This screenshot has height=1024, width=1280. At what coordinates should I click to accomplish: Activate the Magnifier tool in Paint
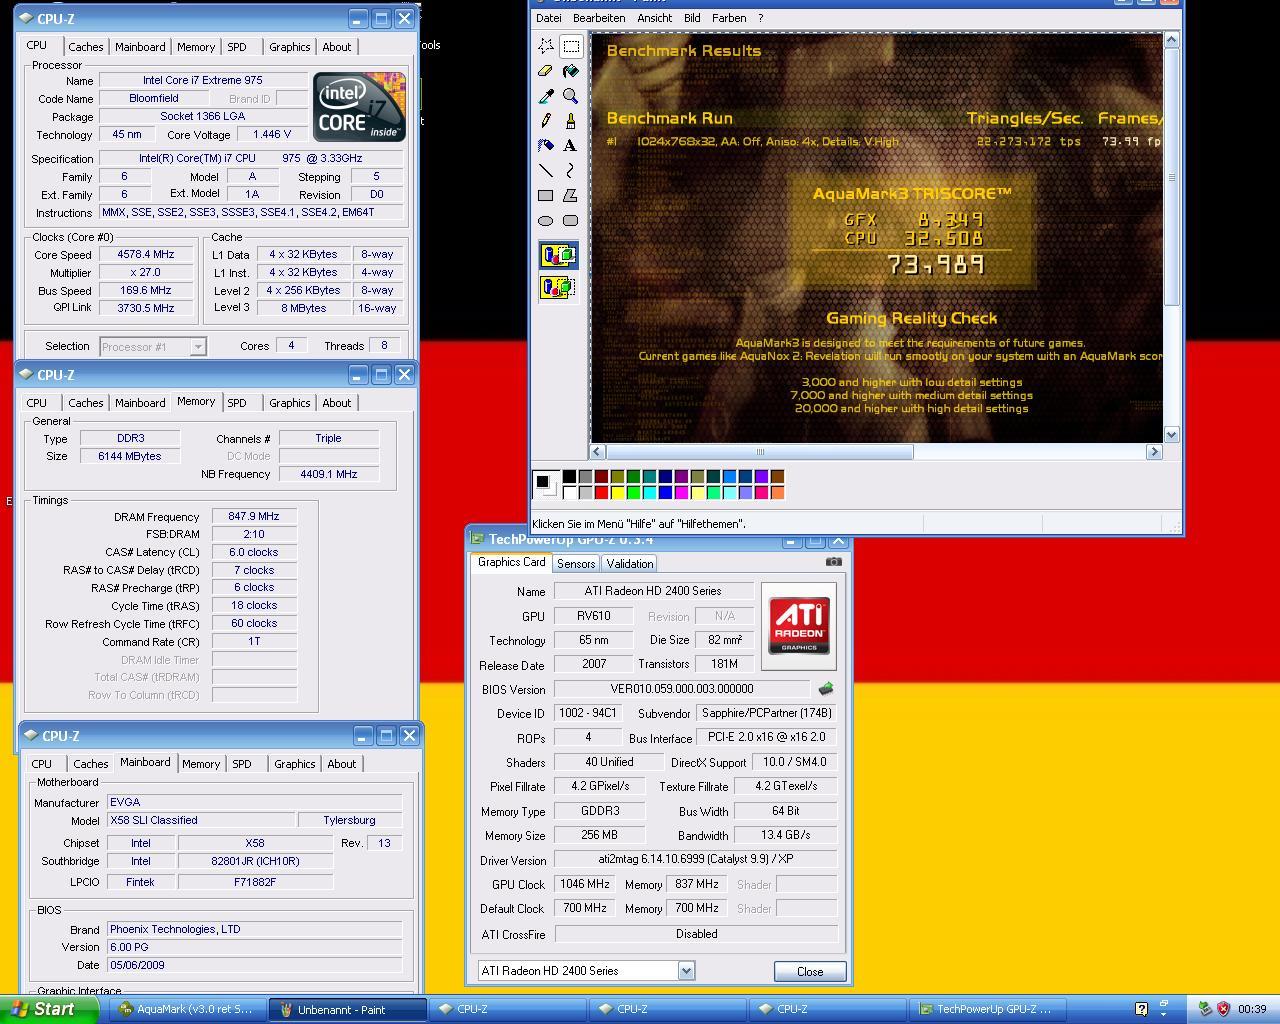tap(571, 96)
